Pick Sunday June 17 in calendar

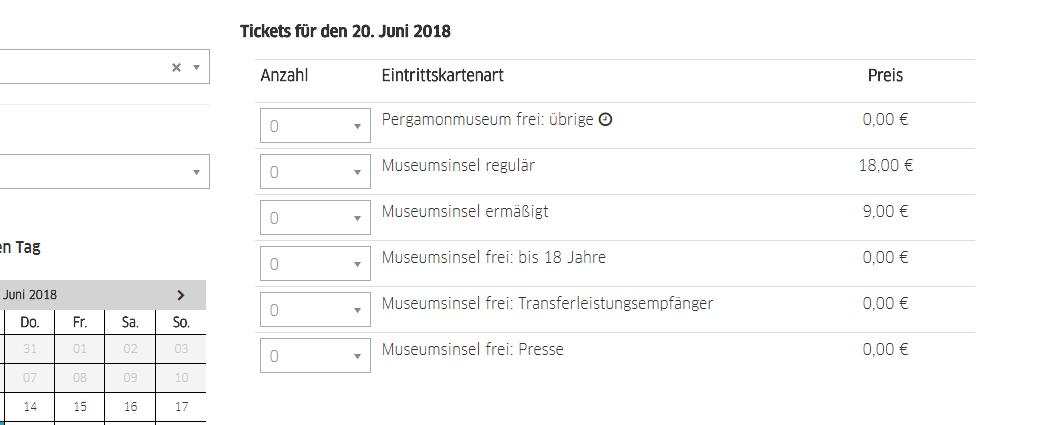[x=181, y=406]
